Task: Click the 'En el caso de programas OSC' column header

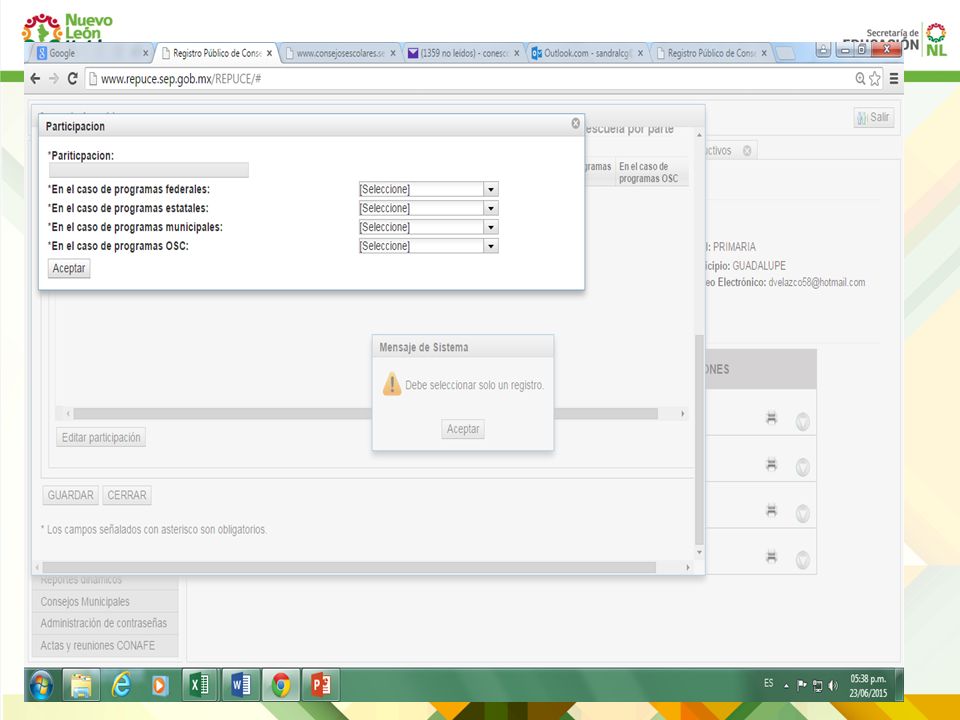Action: pos(649,173)
